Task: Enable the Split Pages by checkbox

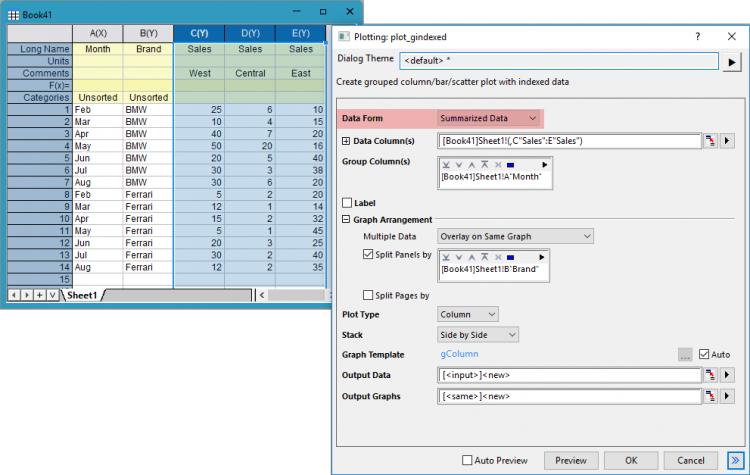Action: tap(368, 295)
